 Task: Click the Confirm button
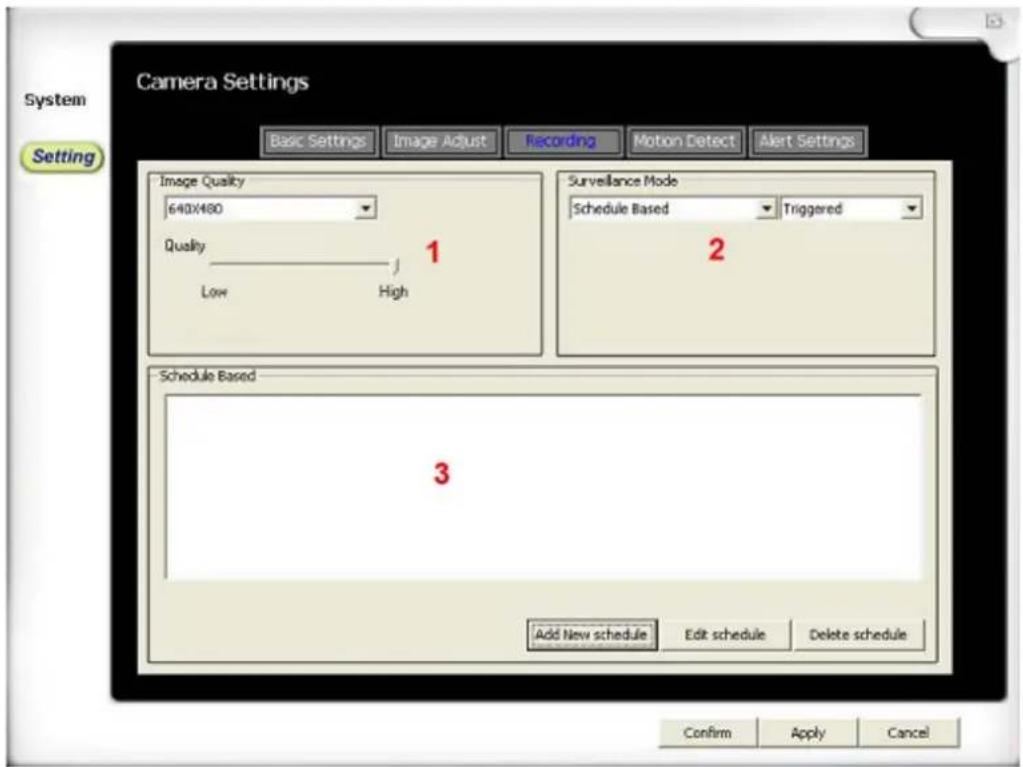707,733
